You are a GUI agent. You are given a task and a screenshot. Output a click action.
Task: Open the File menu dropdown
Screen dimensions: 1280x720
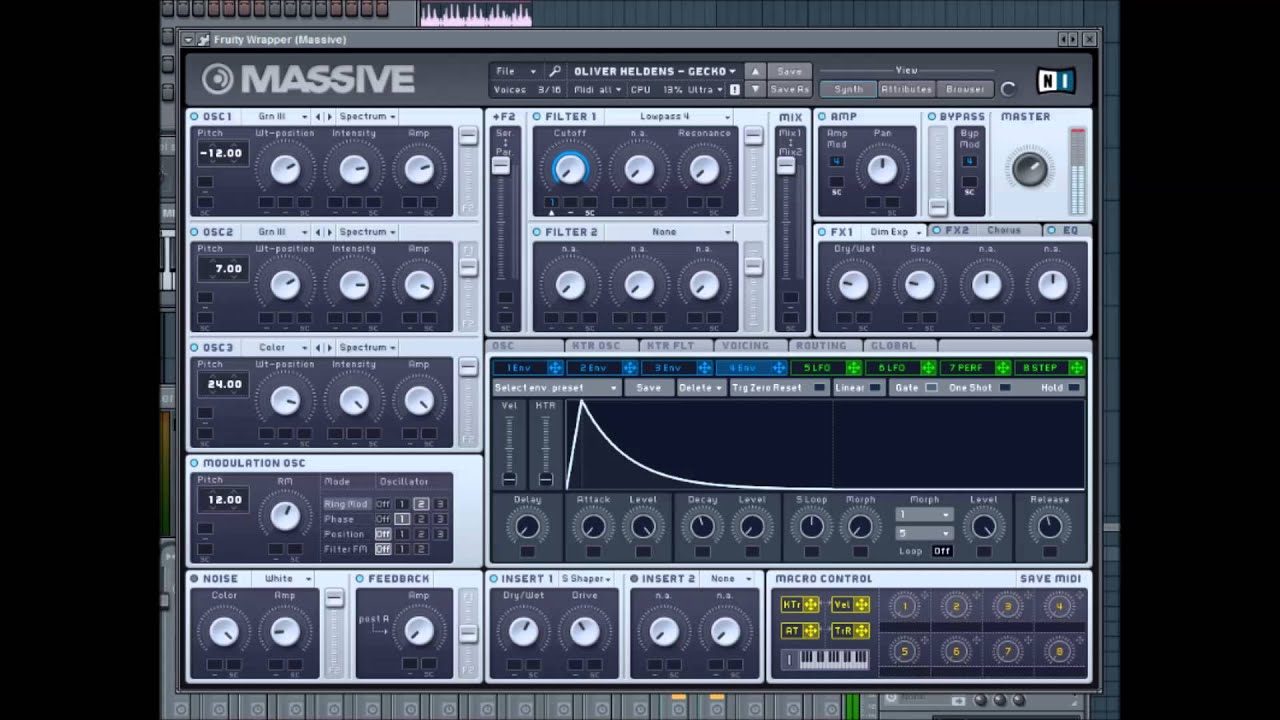[x=516, y=71]
